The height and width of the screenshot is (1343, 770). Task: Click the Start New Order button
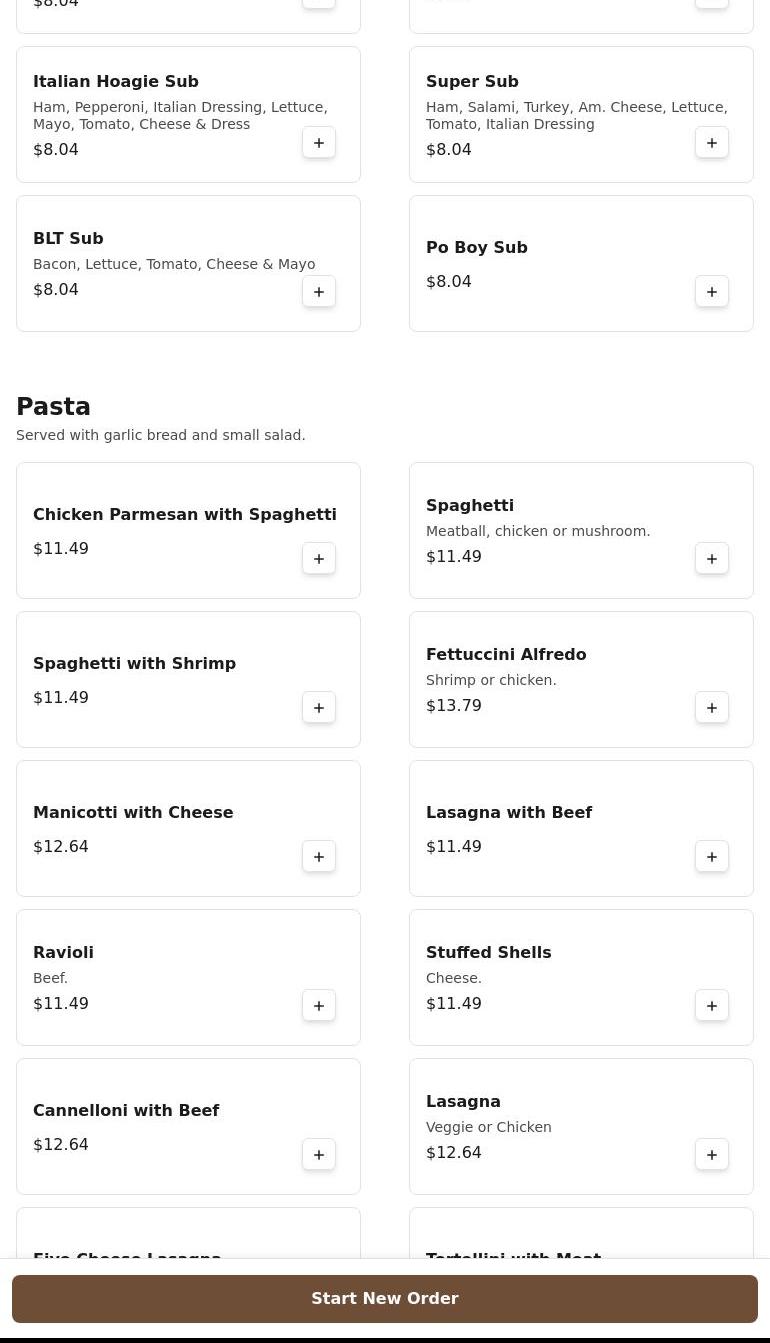click(x=385, y=1299)
